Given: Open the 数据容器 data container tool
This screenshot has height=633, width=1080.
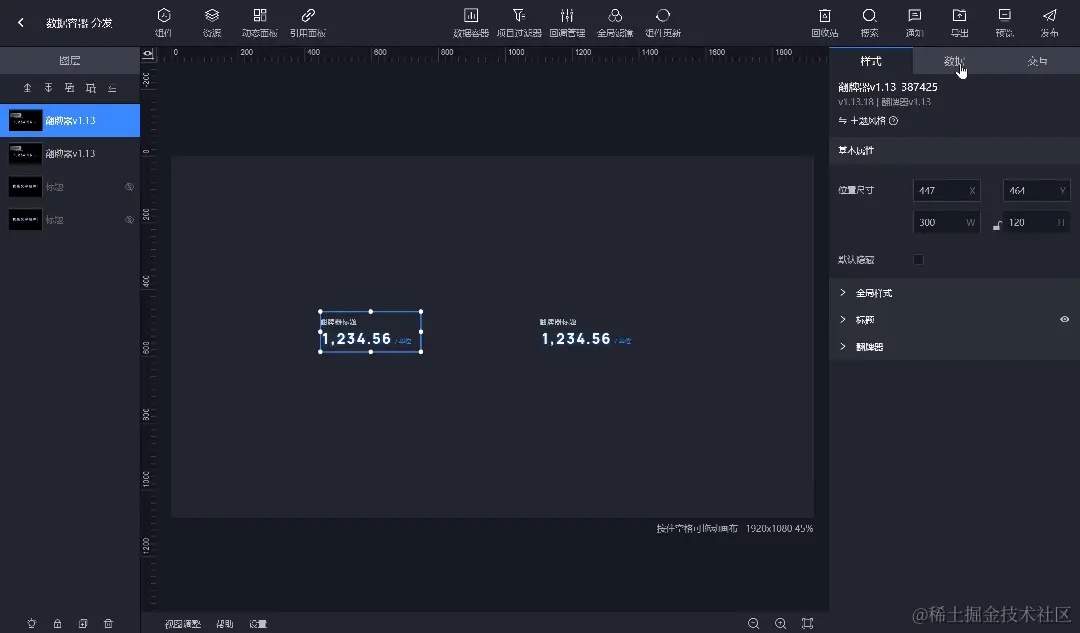Looking at the screenshot, I should pos(471,22).
